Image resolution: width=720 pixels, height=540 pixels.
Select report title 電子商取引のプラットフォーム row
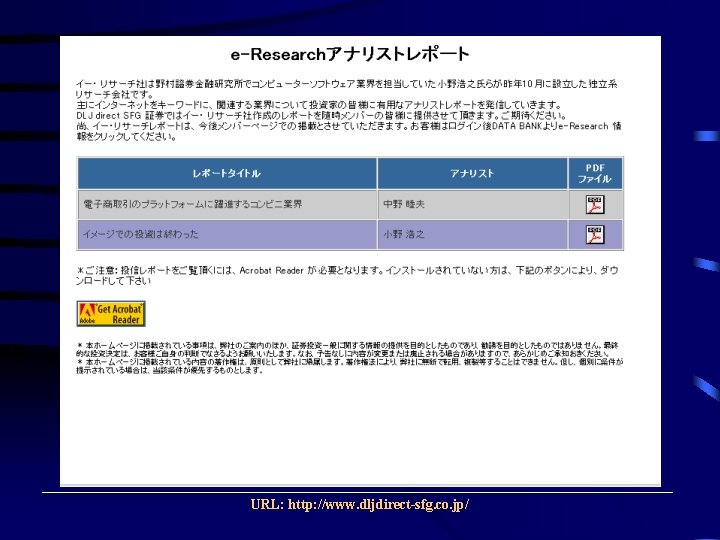tap(192, 204)
